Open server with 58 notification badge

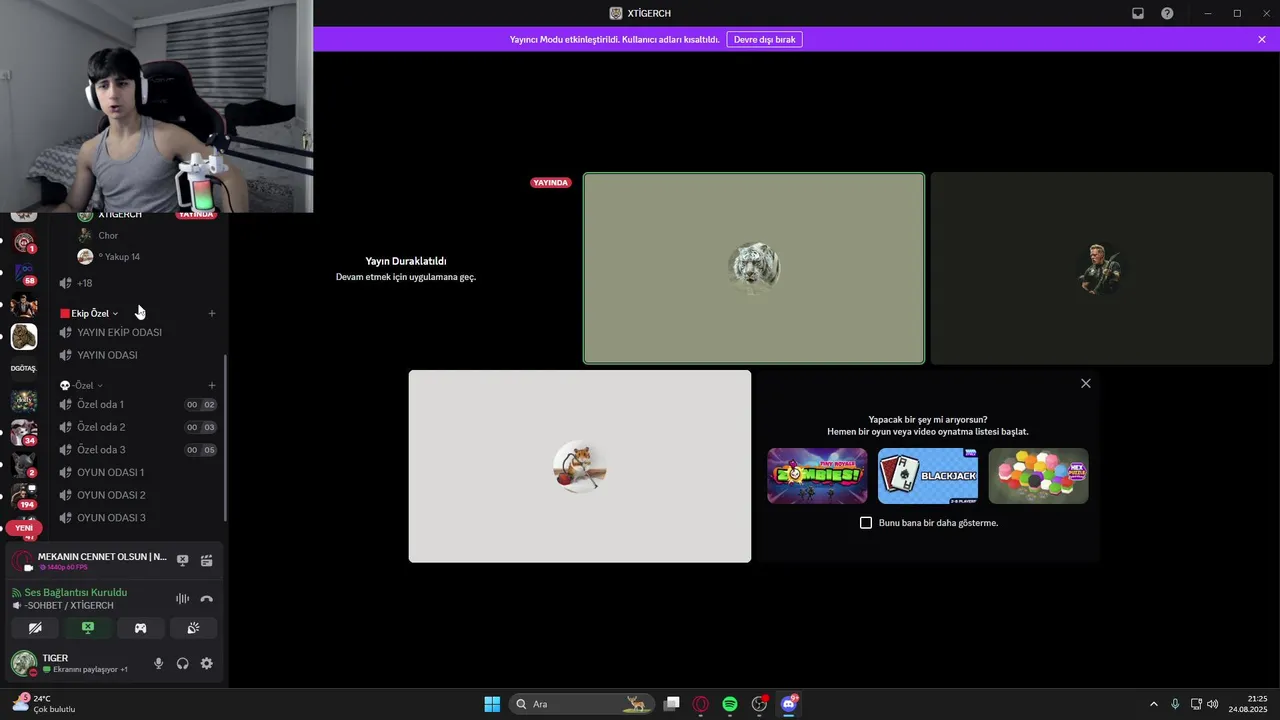click(x=24, y=273)
